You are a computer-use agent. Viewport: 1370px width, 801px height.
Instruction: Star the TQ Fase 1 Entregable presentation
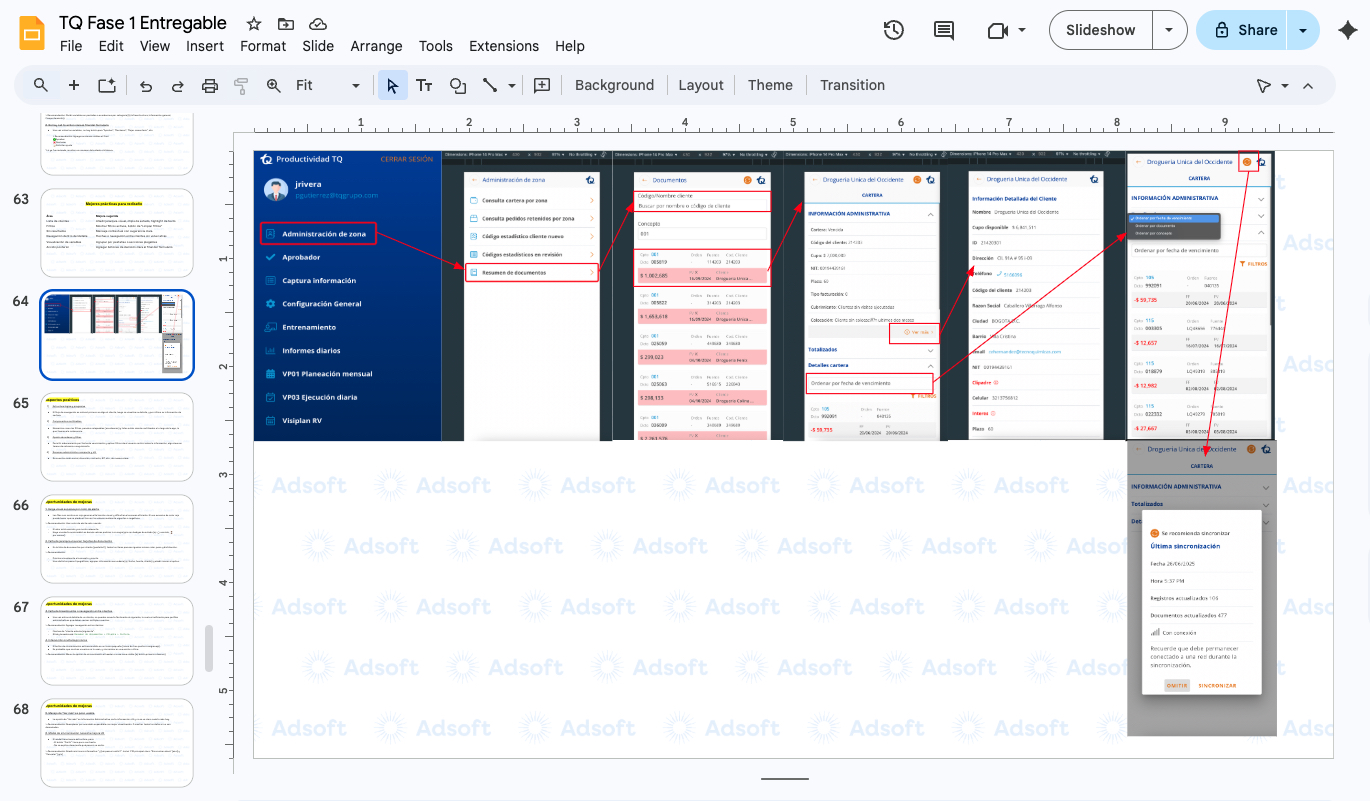254,24
